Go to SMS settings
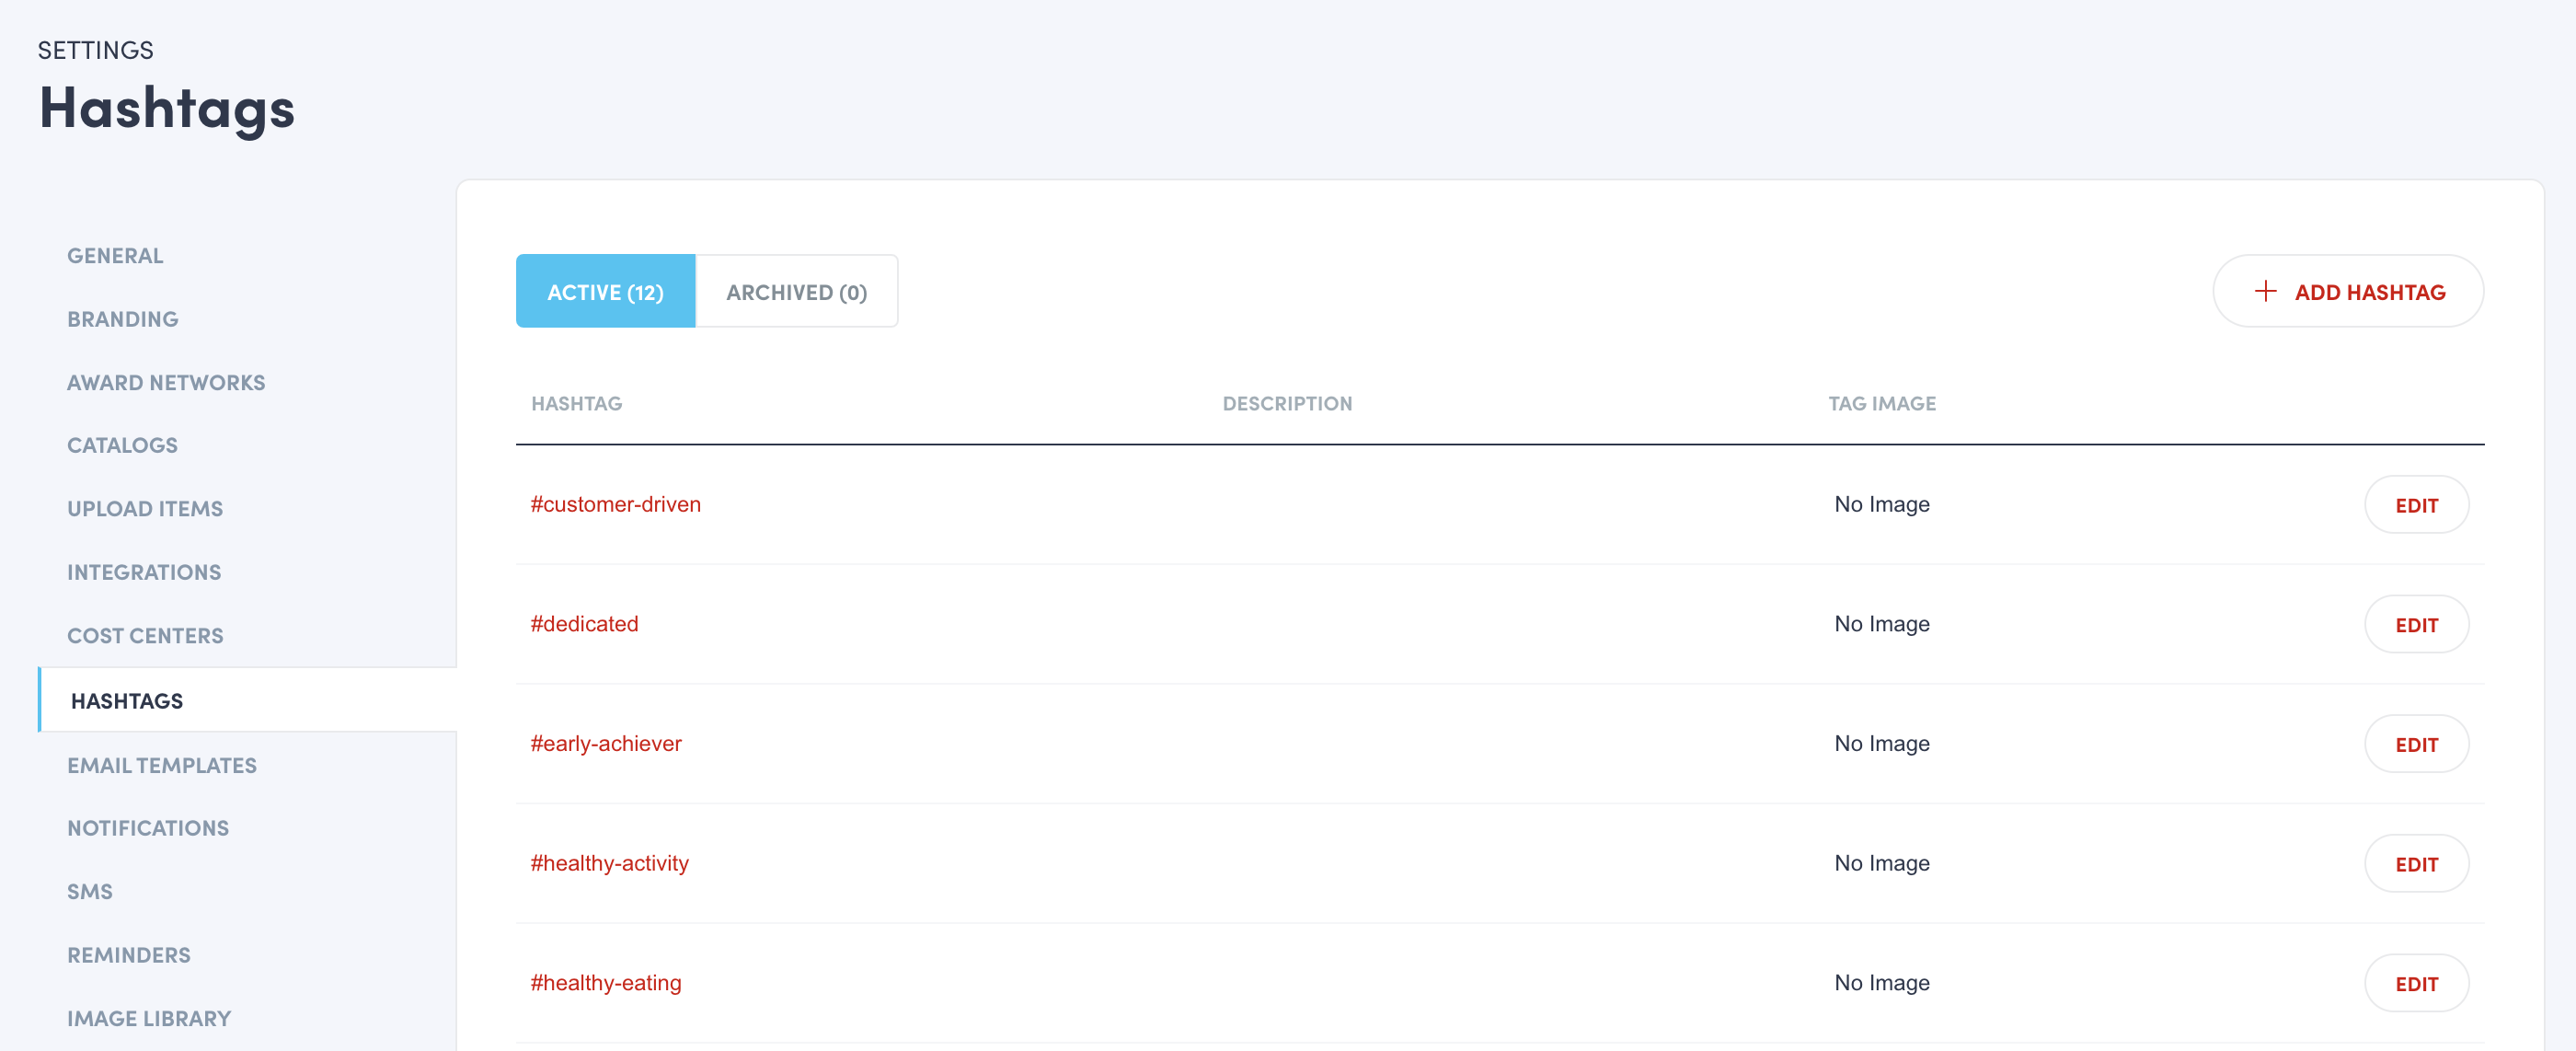The width and height of the screenshot is (2576, 1051). pos(90,891)
